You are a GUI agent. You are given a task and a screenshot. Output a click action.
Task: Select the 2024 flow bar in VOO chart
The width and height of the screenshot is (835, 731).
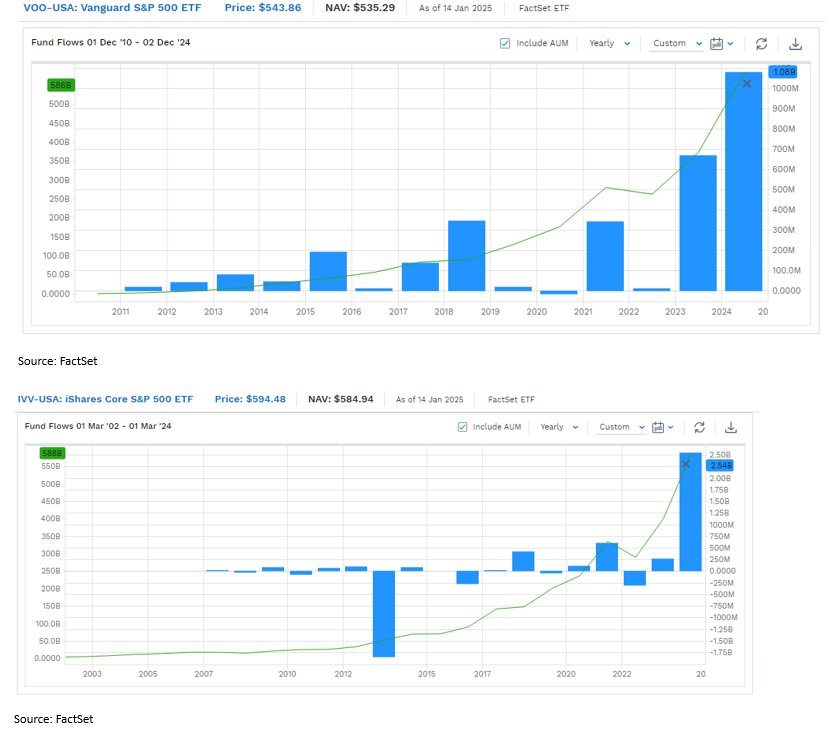click(743, 182)
